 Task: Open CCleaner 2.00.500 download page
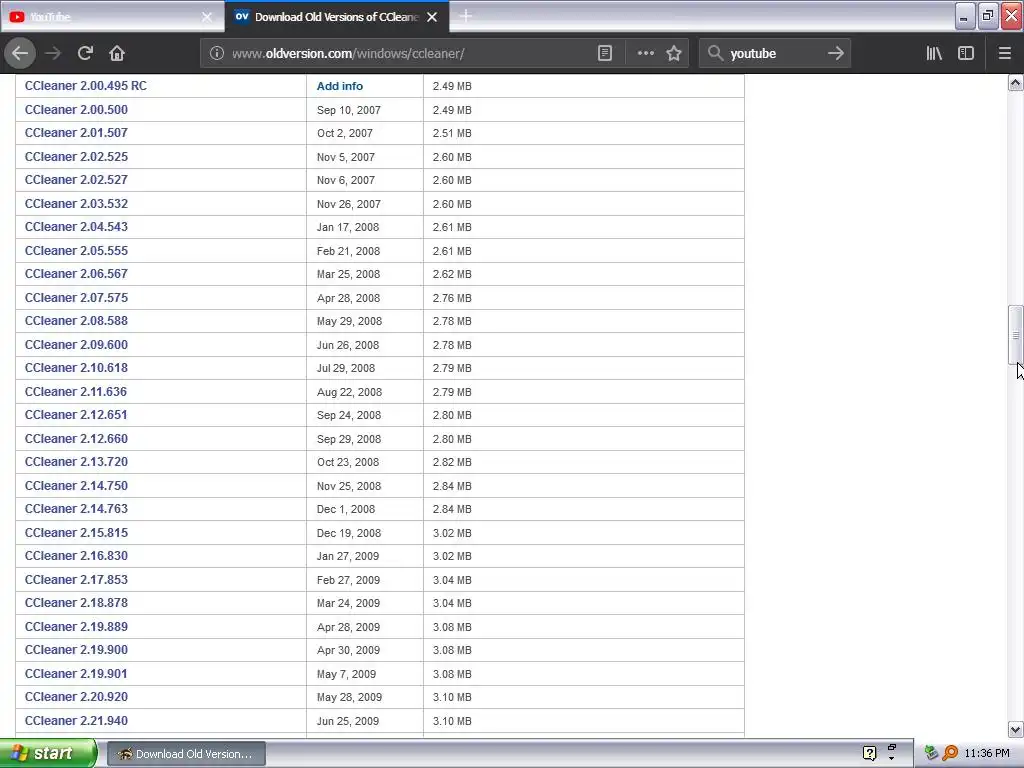[76, 110]
